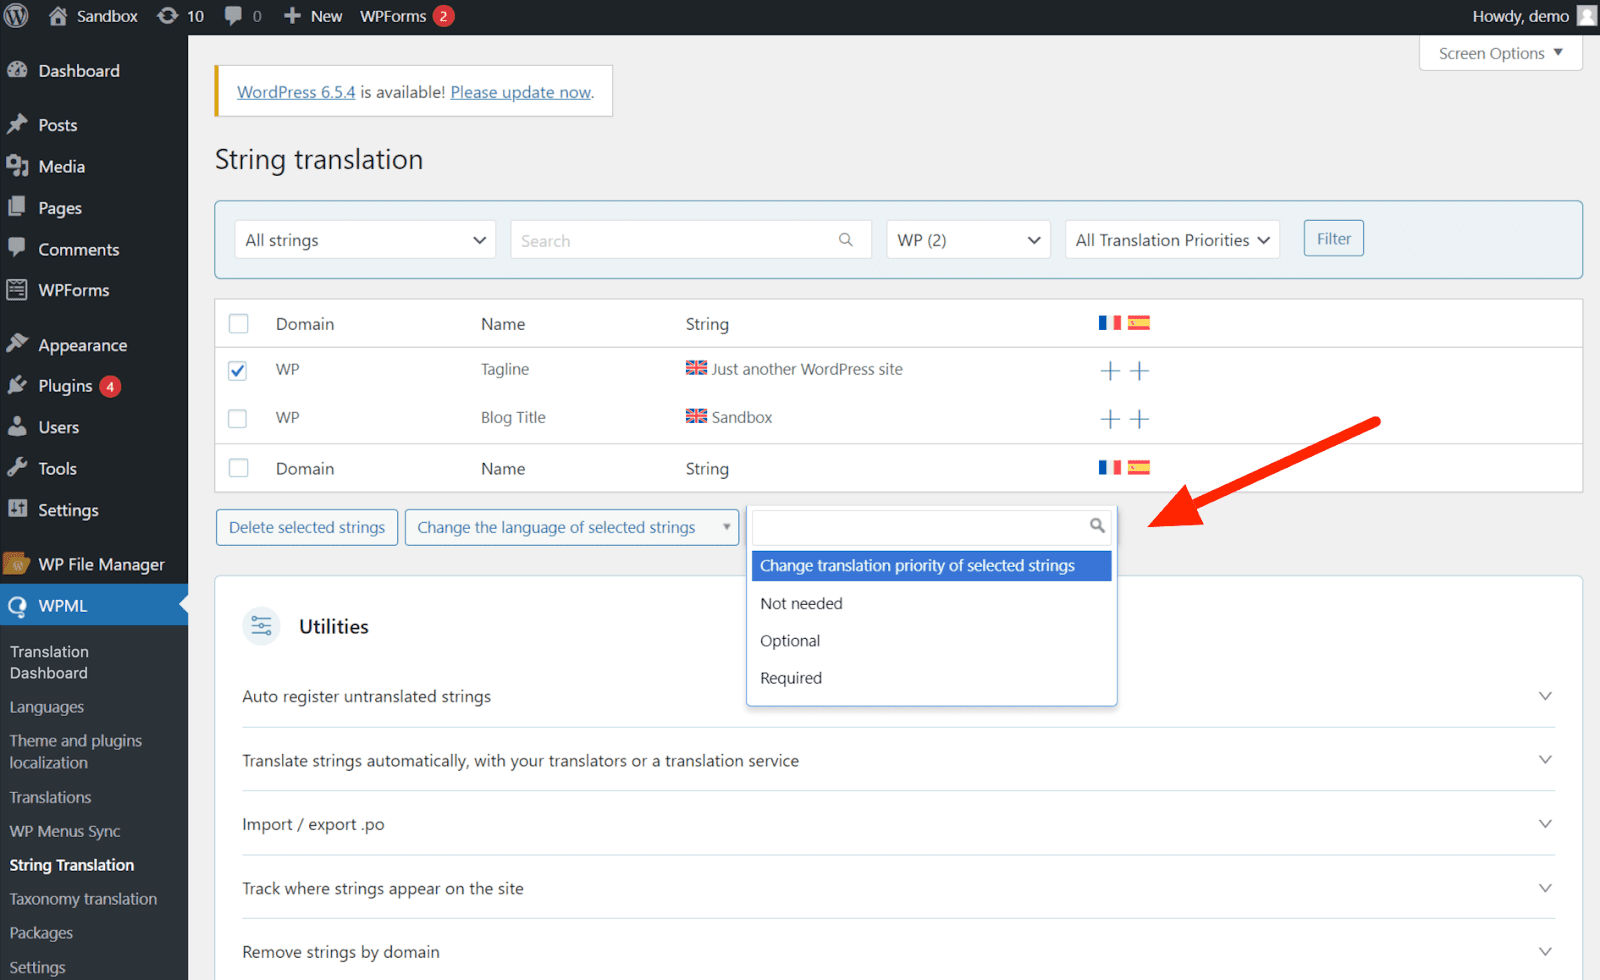Click the search magnifier in filter Search box
Viewport: 1600px width, 980px height.
[x=846, y=240]
